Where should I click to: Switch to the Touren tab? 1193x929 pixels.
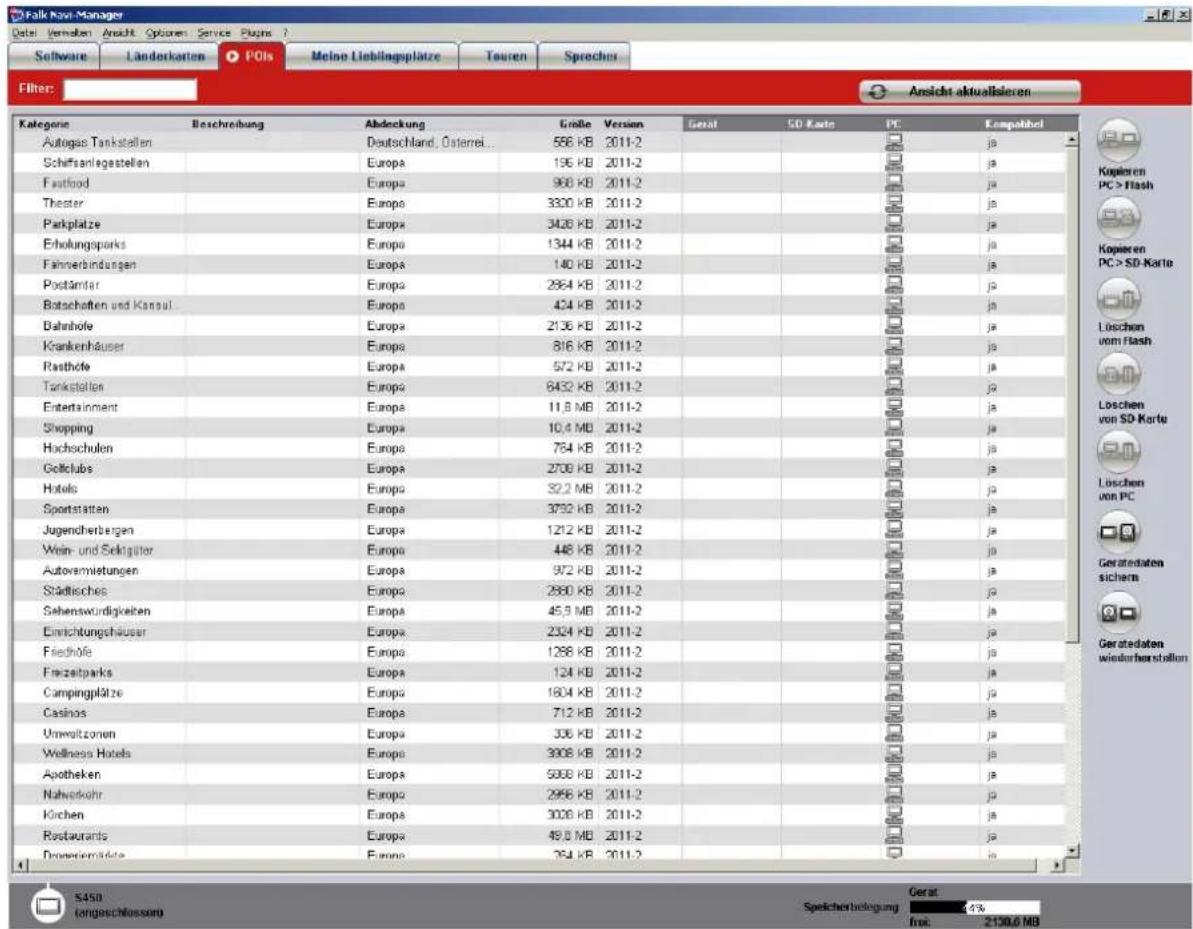pyautogui.click(x=499, y=56)
